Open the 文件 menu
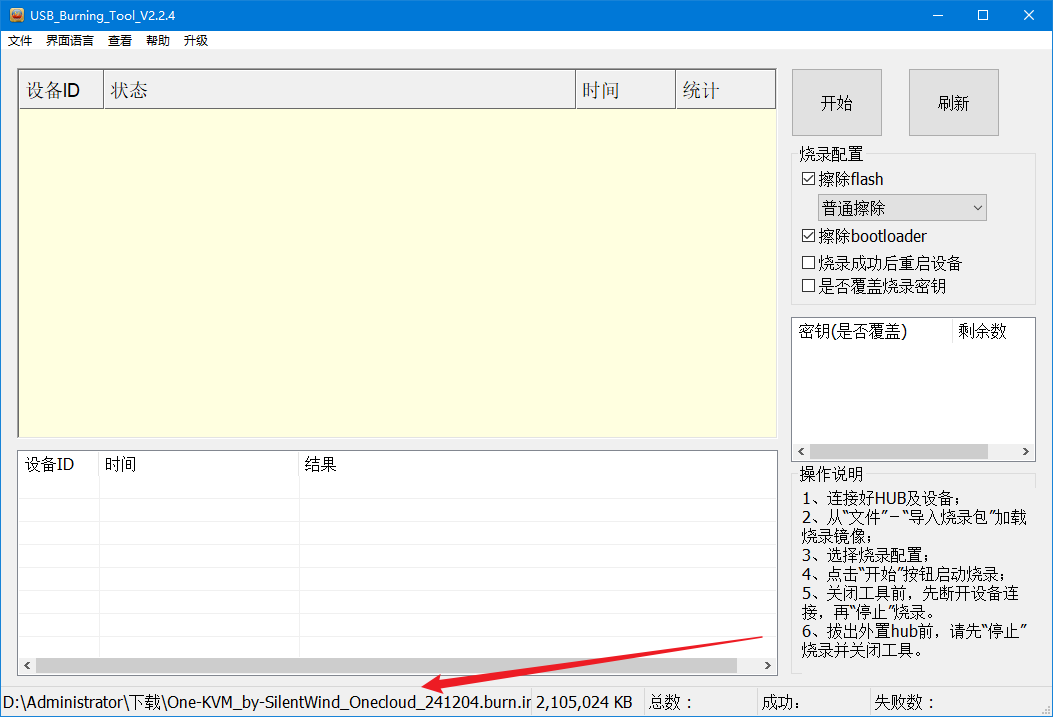Viewport: 1053px width, 717px height. click(20, 41)
